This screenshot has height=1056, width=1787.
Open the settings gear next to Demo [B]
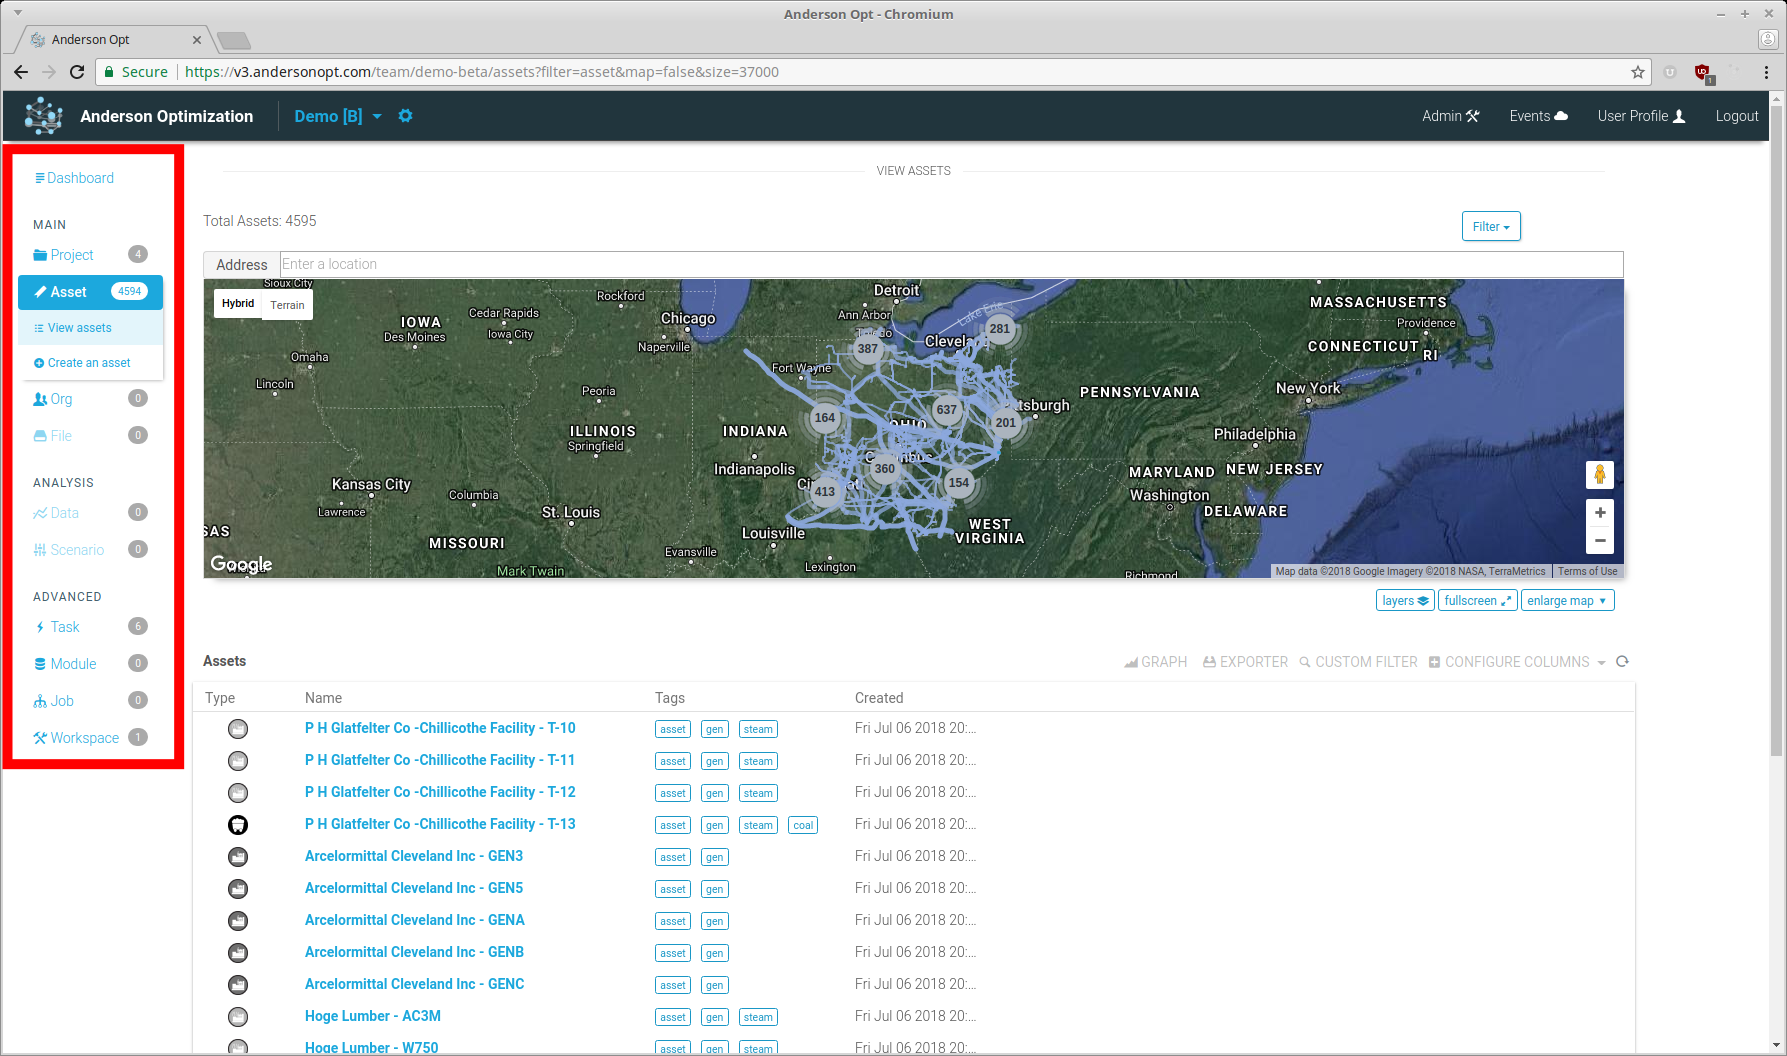click(x=405, y=116)
